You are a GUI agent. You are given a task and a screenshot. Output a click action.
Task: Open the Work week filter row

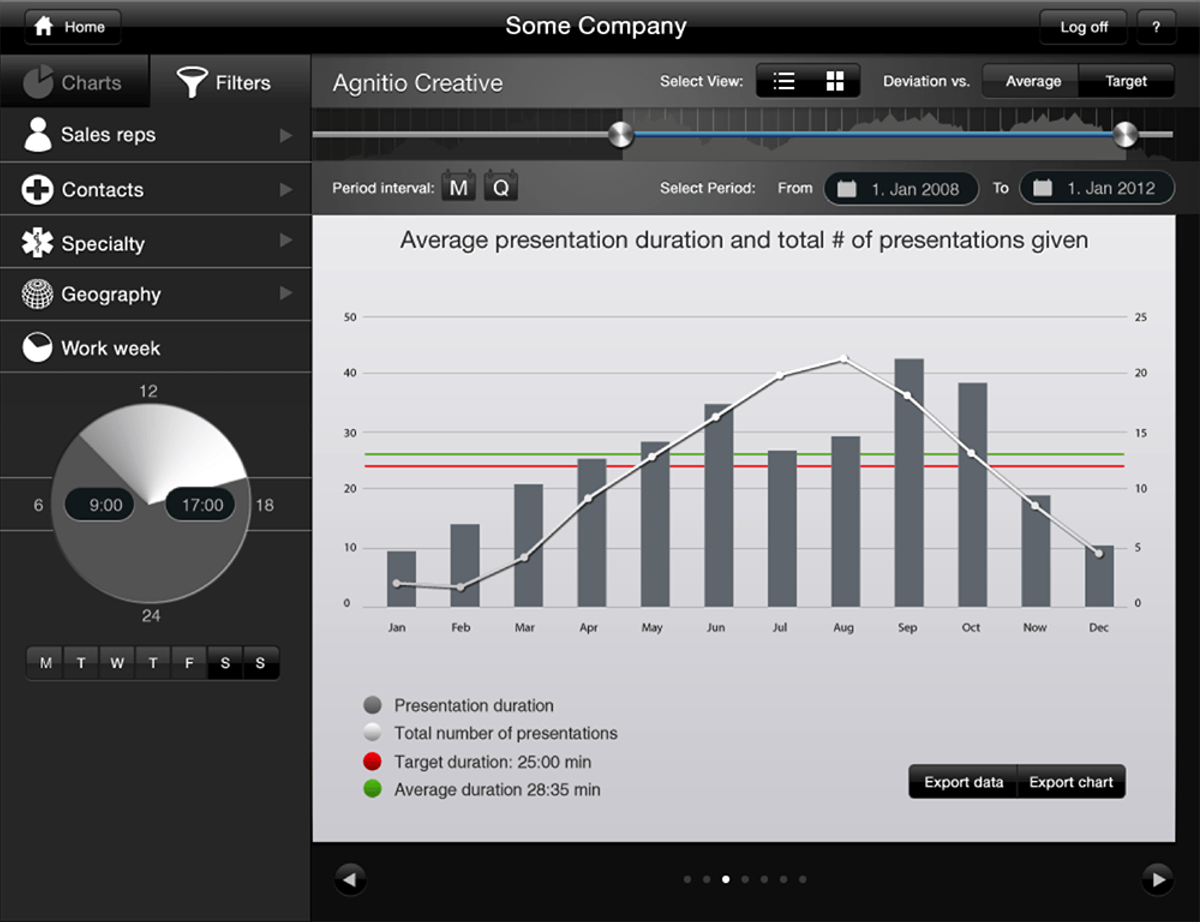(155, 347)
